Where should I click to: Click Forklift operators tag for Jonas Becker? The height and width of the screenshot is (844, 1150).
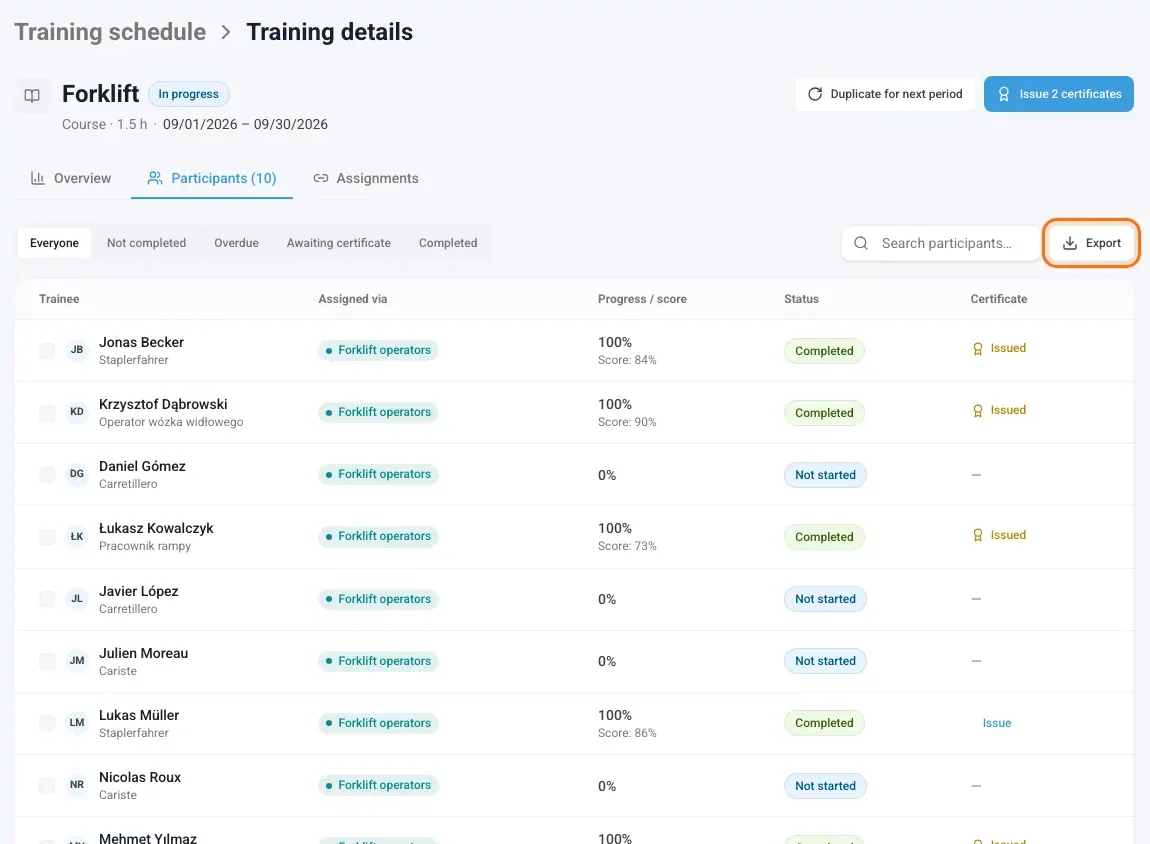pos(378,351)
